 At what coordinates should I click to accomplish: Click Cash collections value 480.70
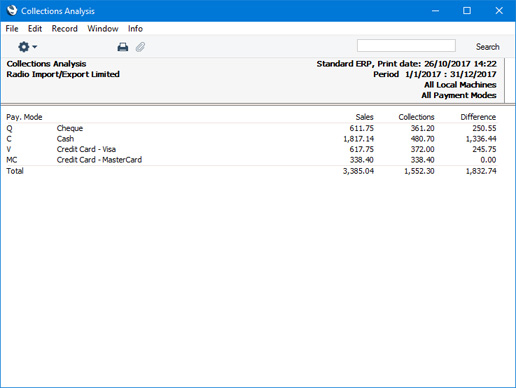coord(422,139)
